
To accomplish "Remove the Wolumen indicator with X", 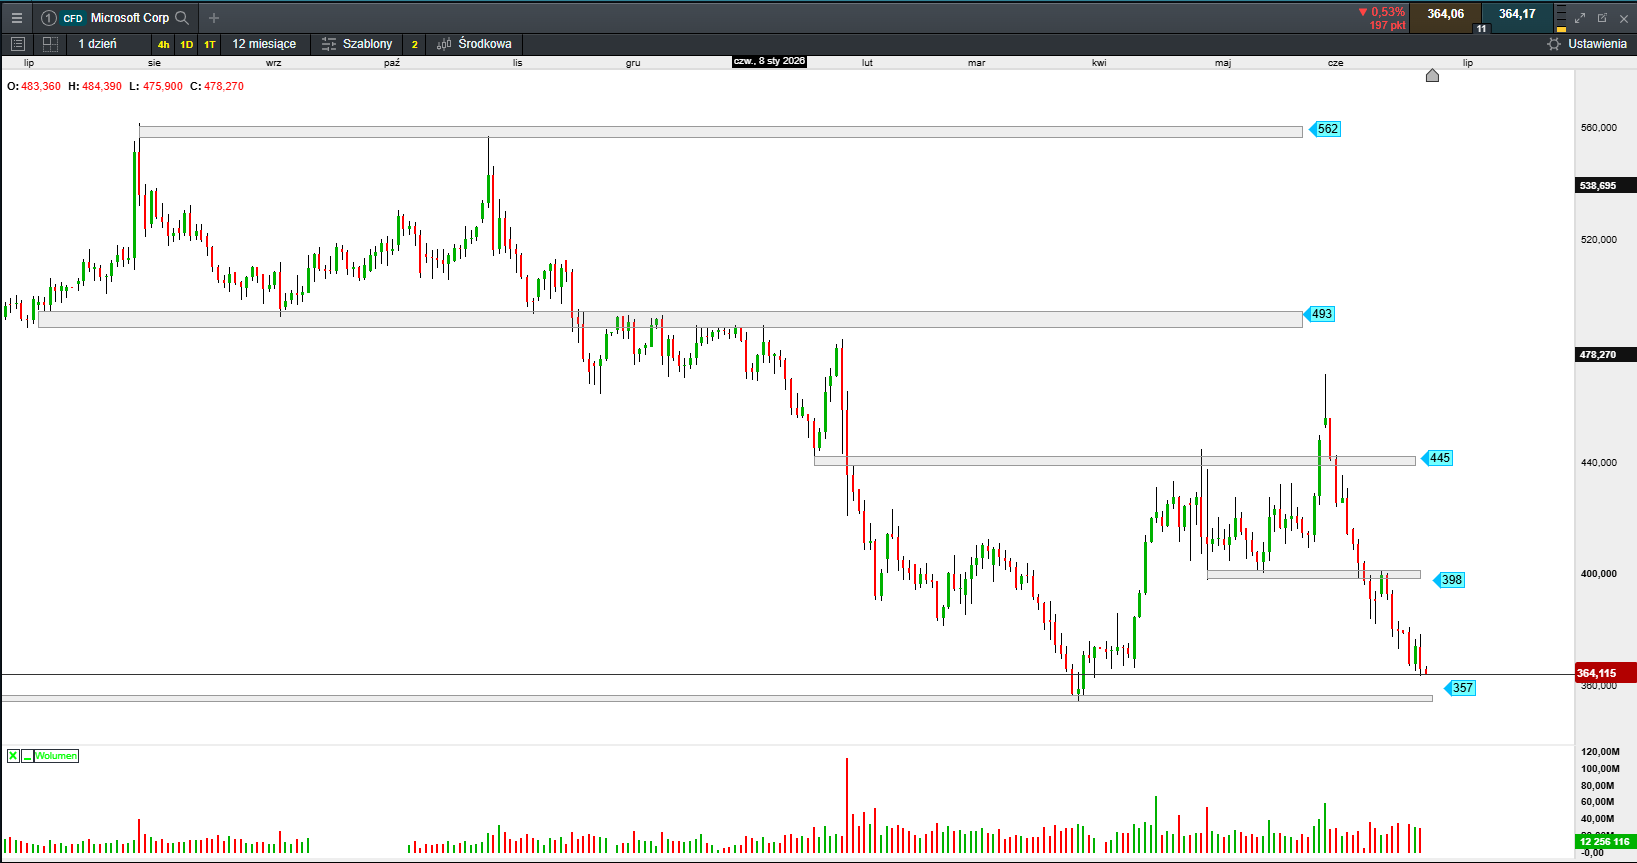I will tap(13, 756).
